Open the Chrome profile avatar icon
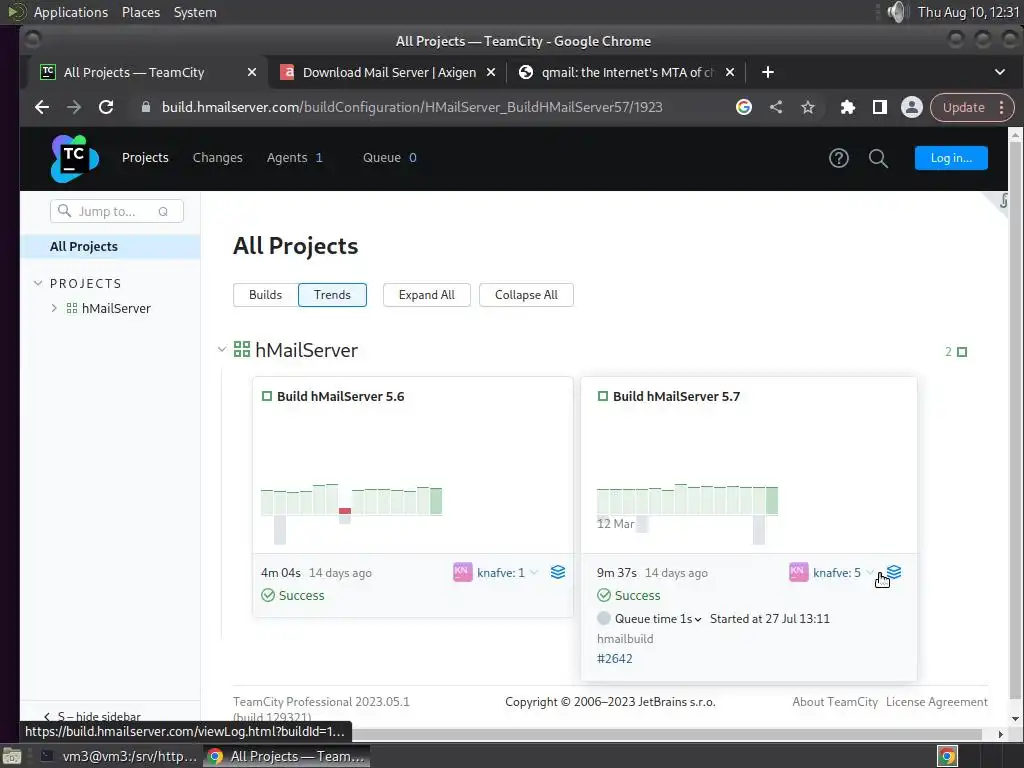 [912, 107]
